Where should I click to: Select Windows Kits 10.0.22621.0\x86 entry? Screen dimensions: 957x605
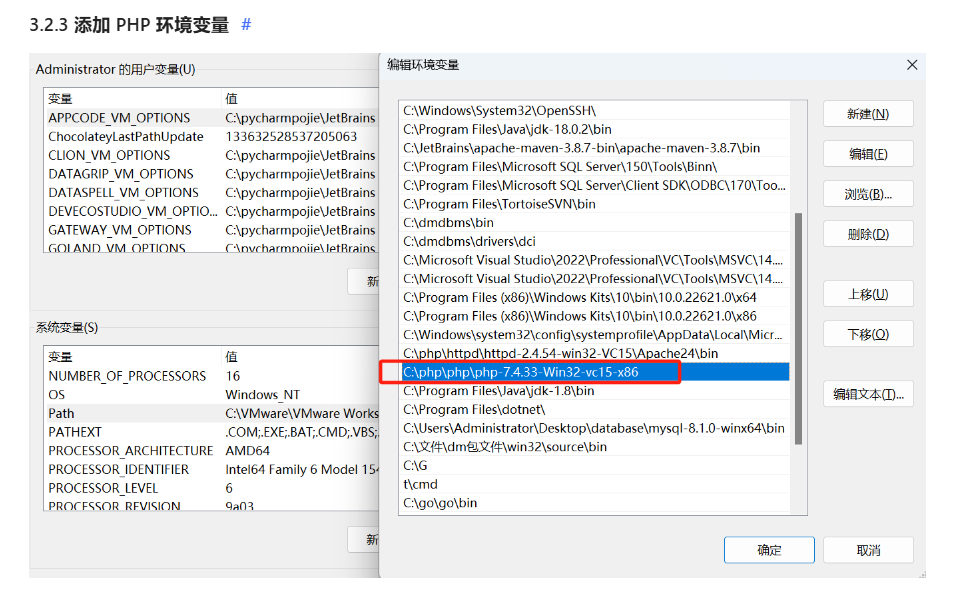(x=595, y=316)
